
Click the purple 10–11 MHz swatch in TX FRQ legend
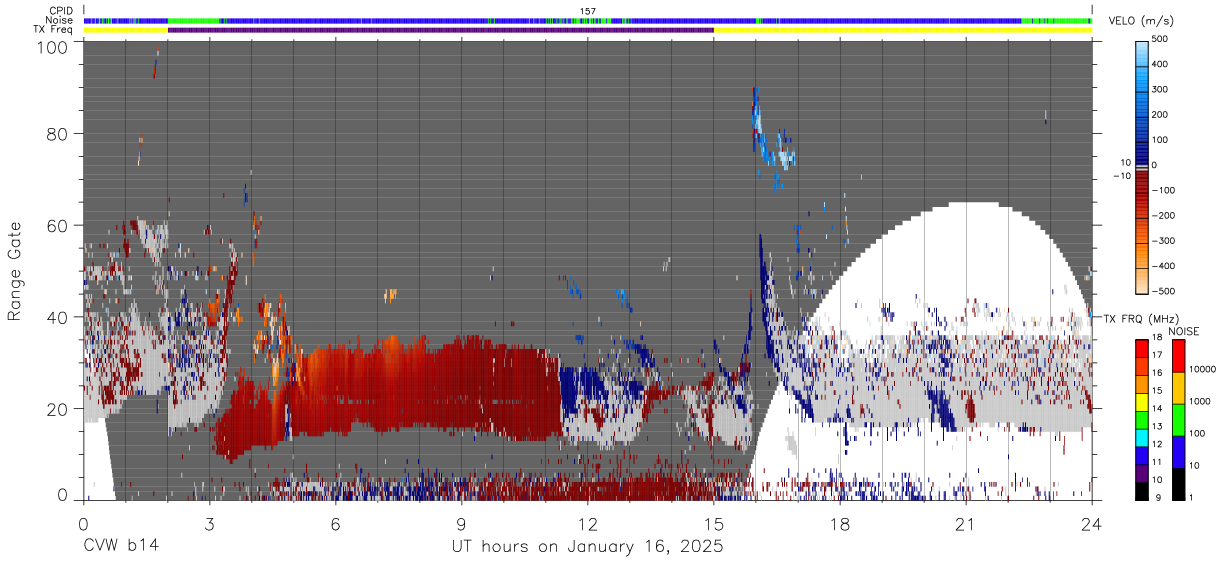pos(1142,473)
